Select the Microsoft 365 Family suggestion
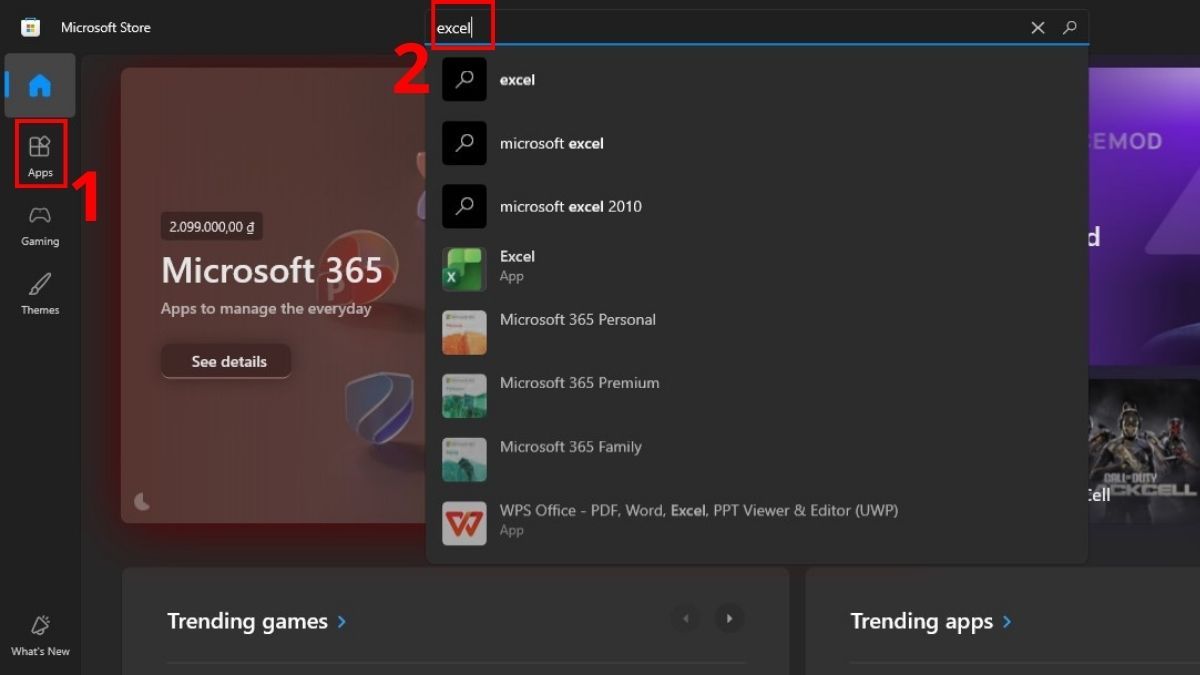Image resolution: width=1200 pixels, height=675 pixels. (x=571, y=447)
